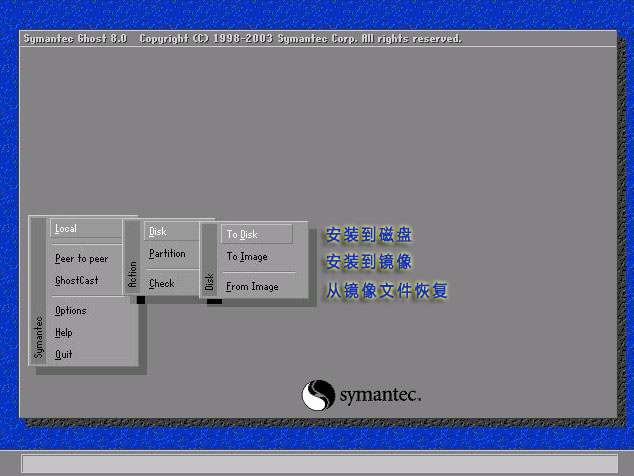This screenshot has height=476, width=634.
Task: Choose the highlighted To Disk option
Action: 242,234
